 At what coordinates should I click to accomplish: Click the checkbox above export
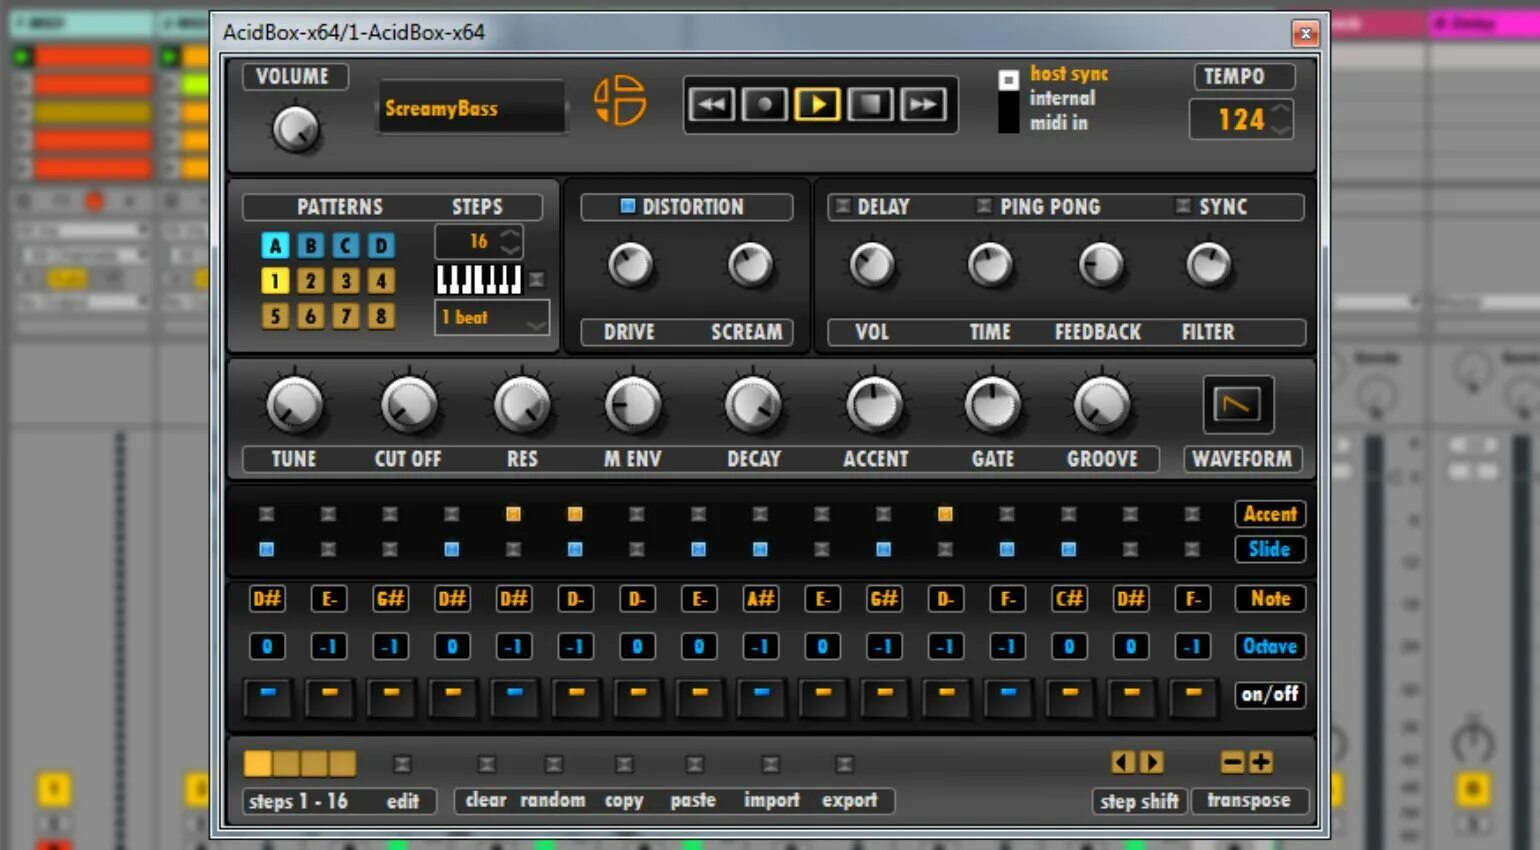click(x=845, y=764)
